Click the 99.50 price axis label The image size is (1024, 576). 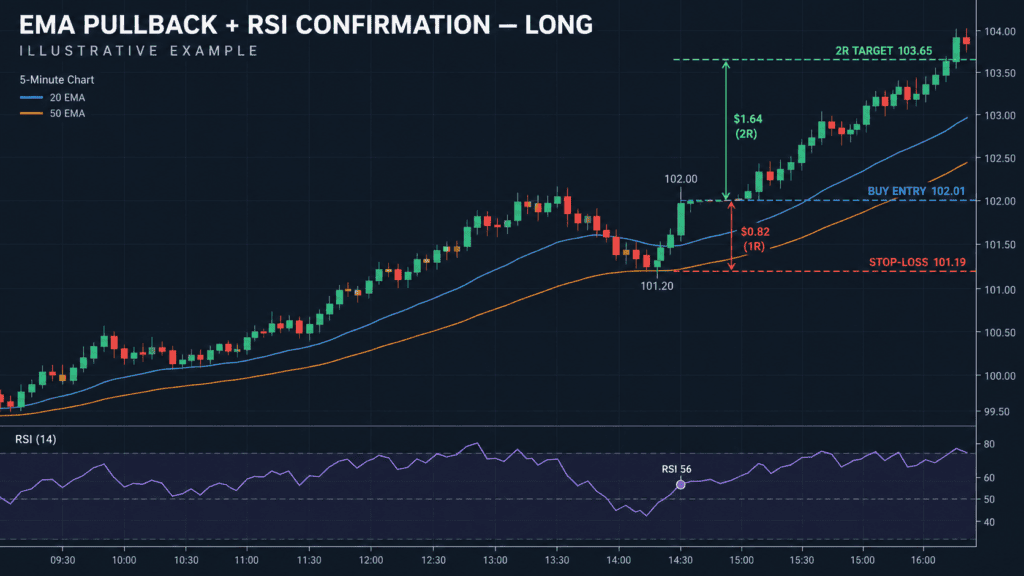(997, 412)
